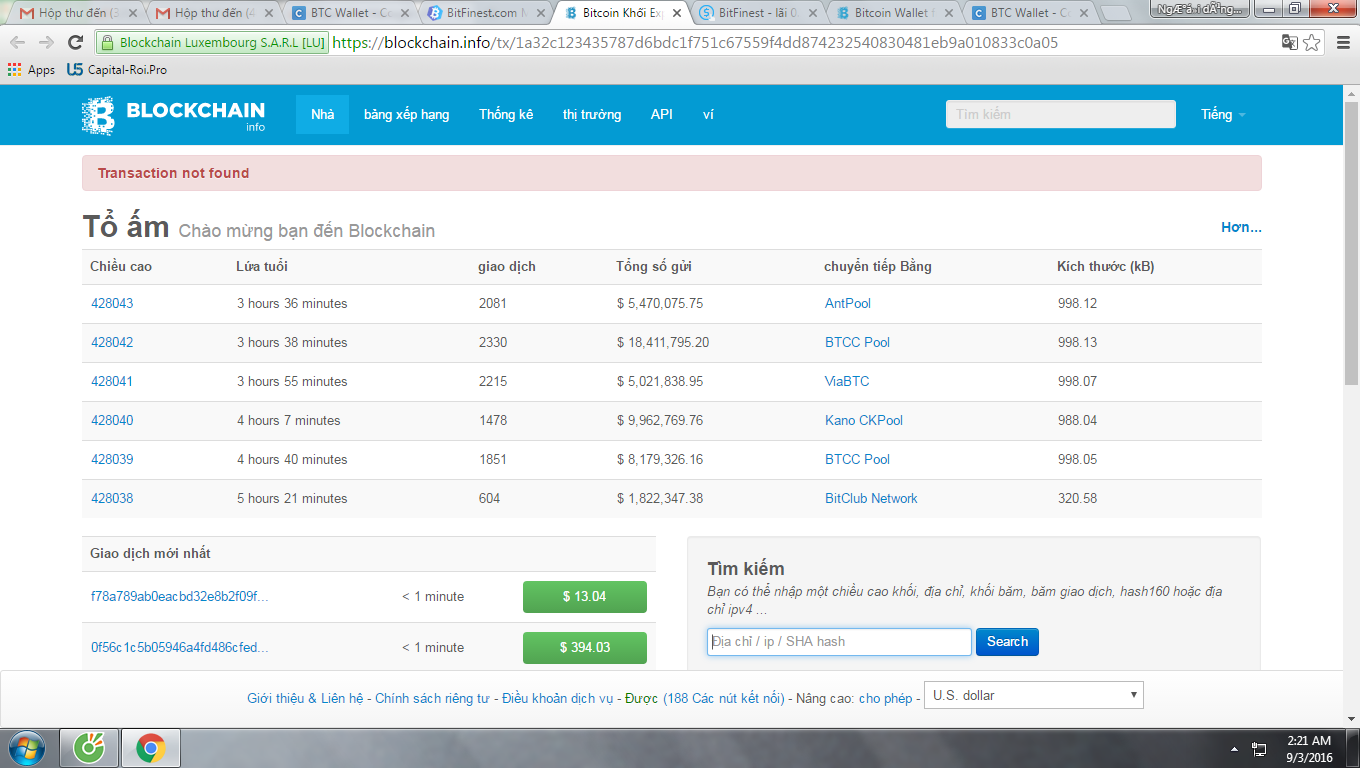This screenshot has height=768, width=1360.
Task: Open block height 428043 link
Action: [x=112, y=304]
